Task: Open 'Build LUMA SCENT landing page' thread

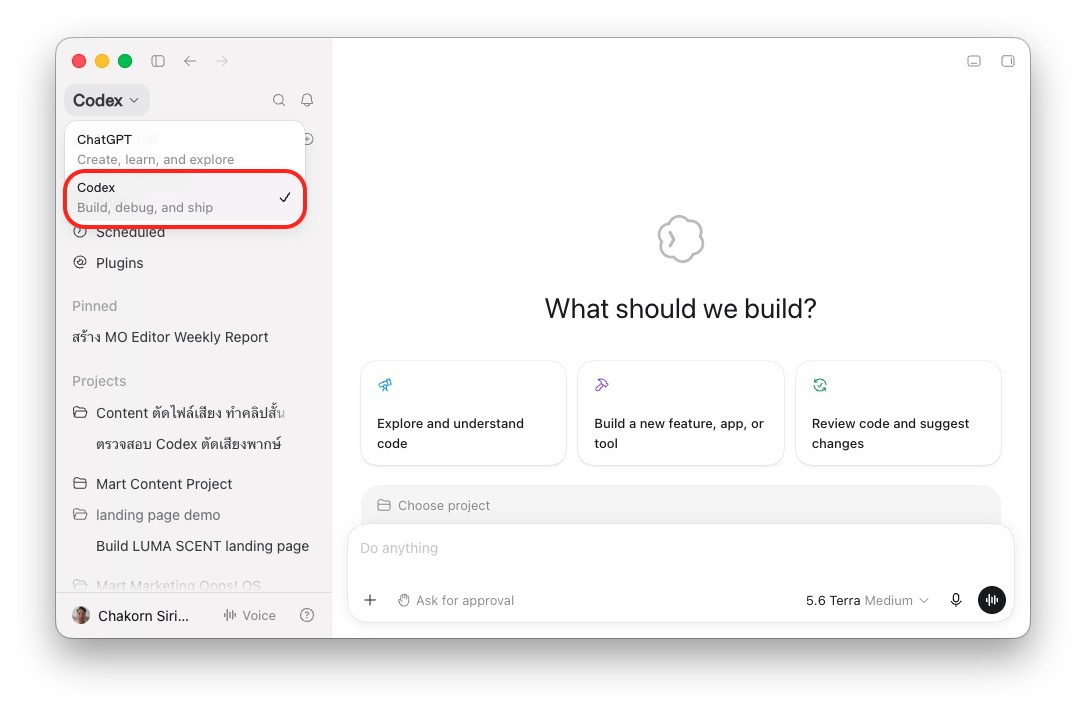Action: [202, 546]
